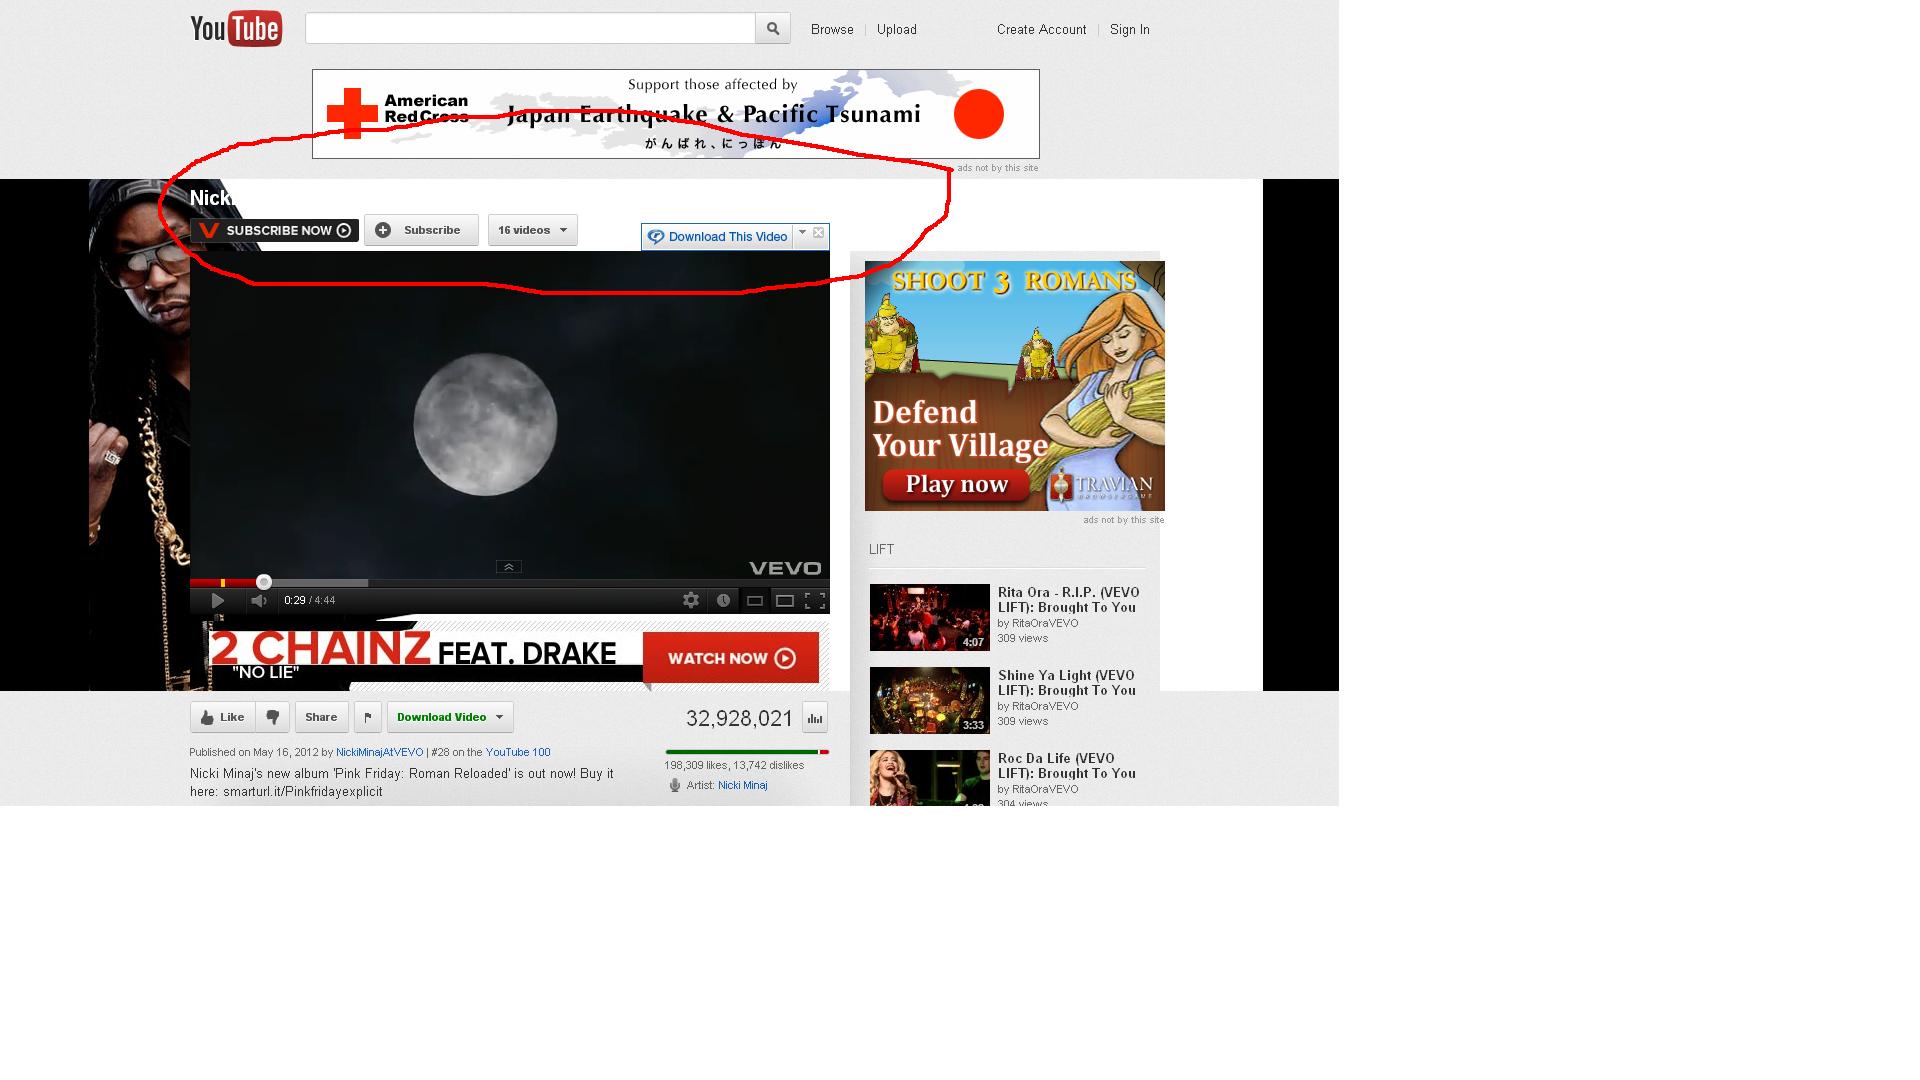This screenshot has height=1080, width=1920.
Task: Click the 2 Chainz feat. Drake banner text
Action: click(x=414, y=651)
